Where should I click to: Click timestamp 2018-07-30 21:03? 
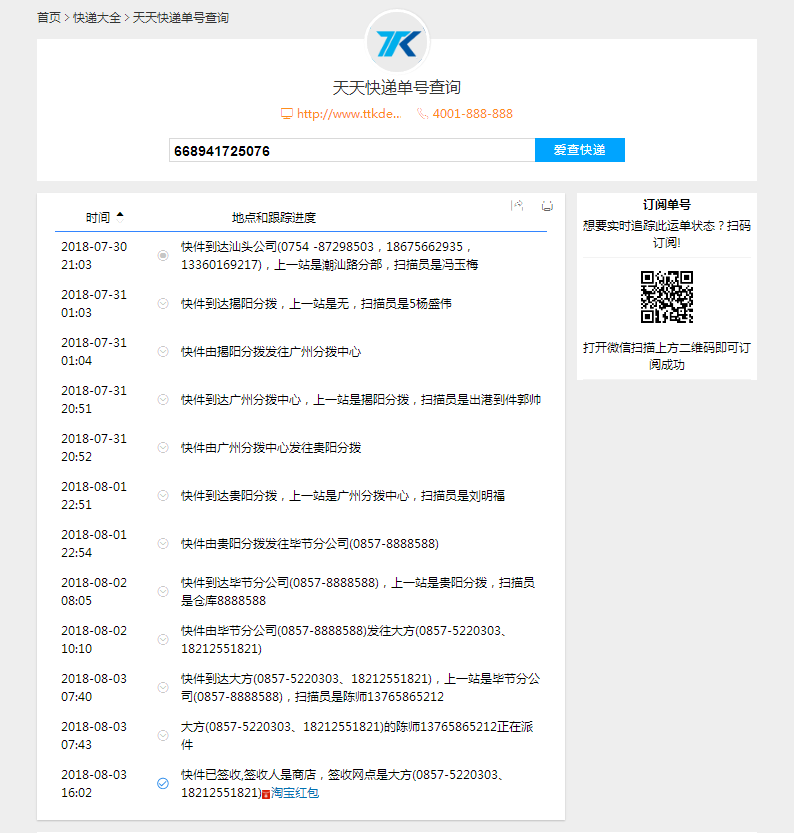pyautogui.click(x=94, y=256)
